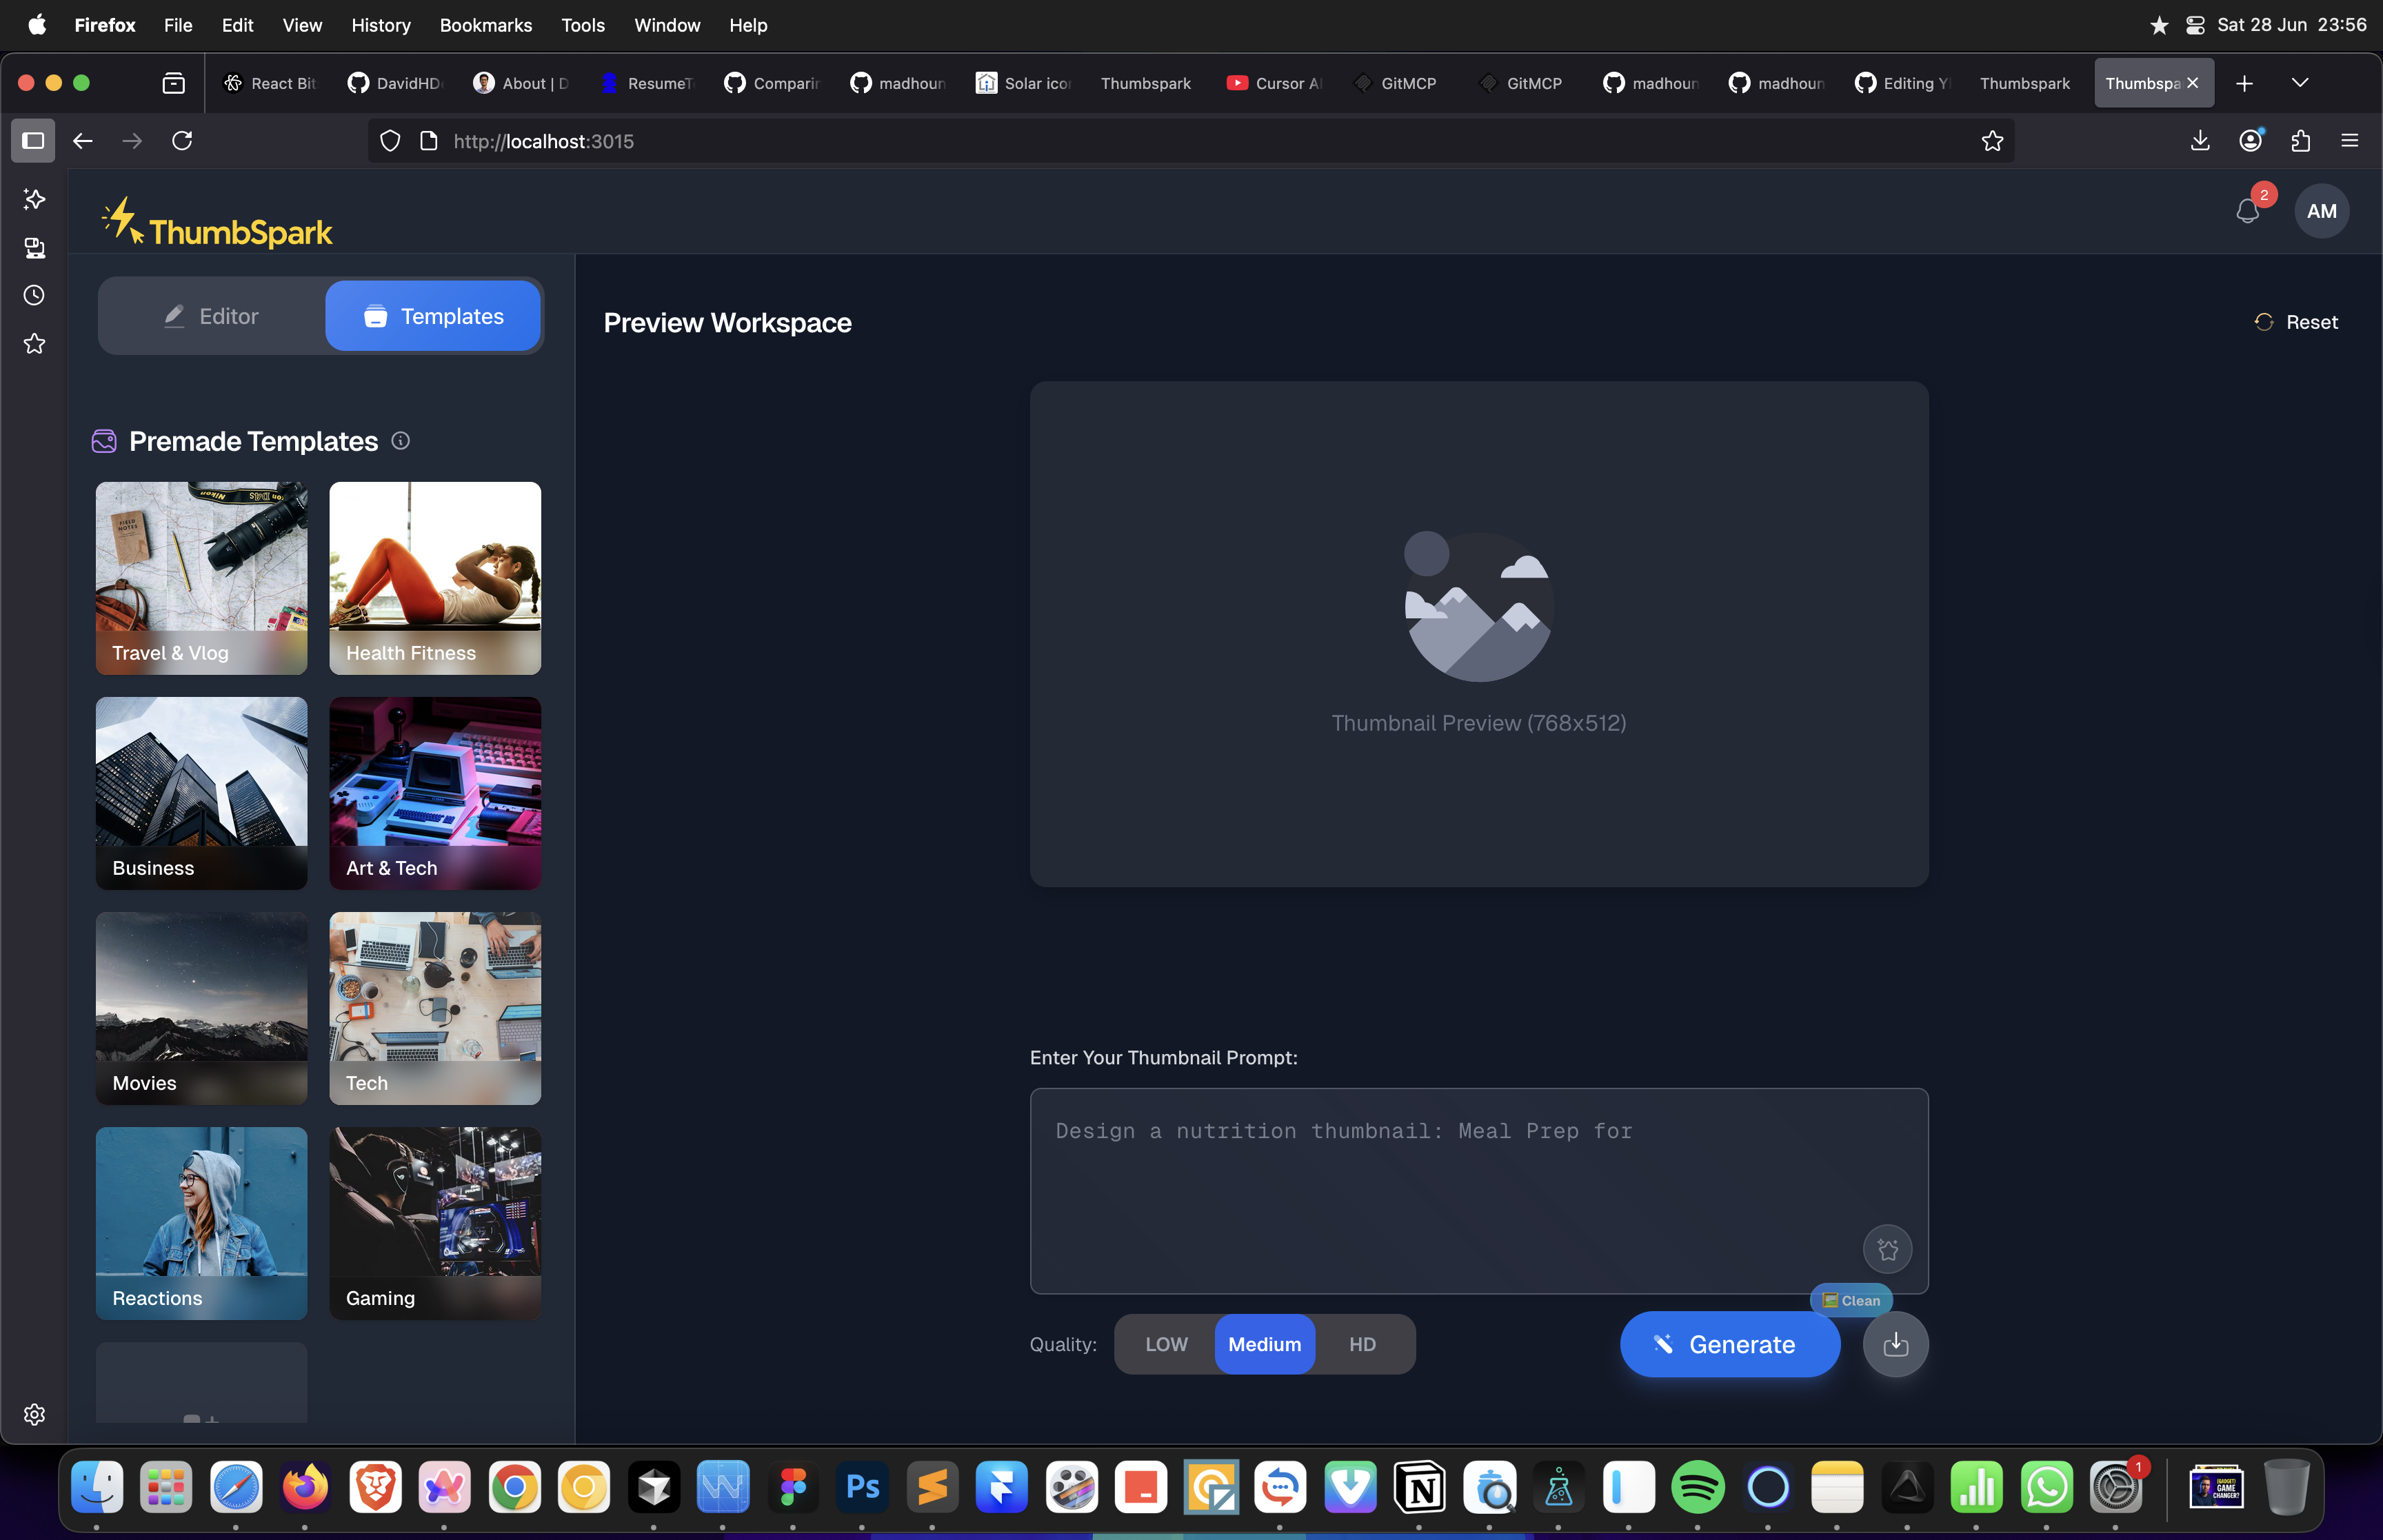Open the AM user avatar
Screen dimensions: 2383x1540
point(2321,211)
